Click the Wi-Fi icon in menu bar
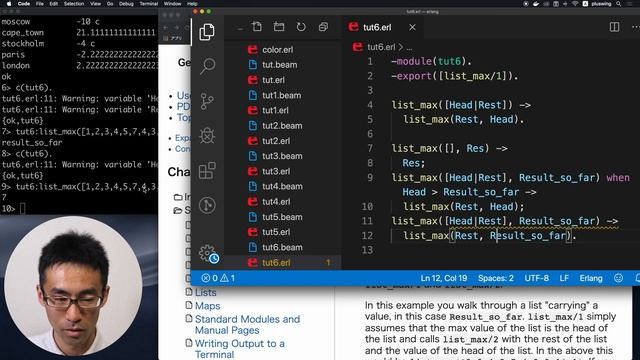Screen dimensions: 640x360 [x=575, y=4]
